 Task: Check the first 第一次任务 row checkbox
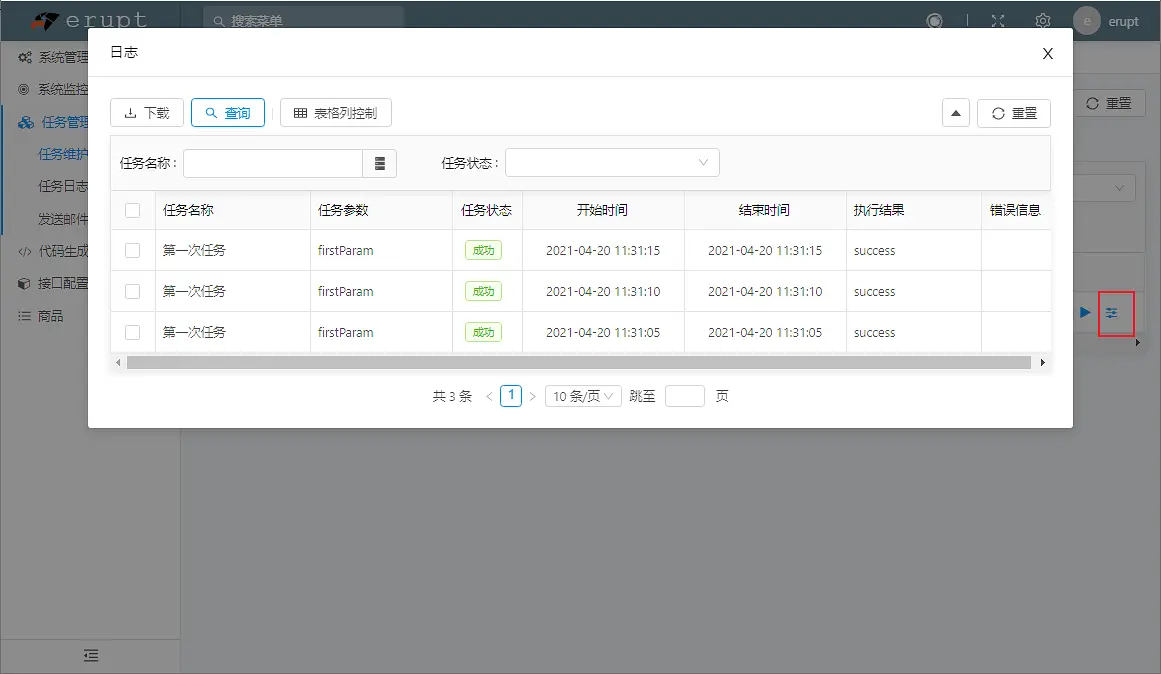point(132,250)
